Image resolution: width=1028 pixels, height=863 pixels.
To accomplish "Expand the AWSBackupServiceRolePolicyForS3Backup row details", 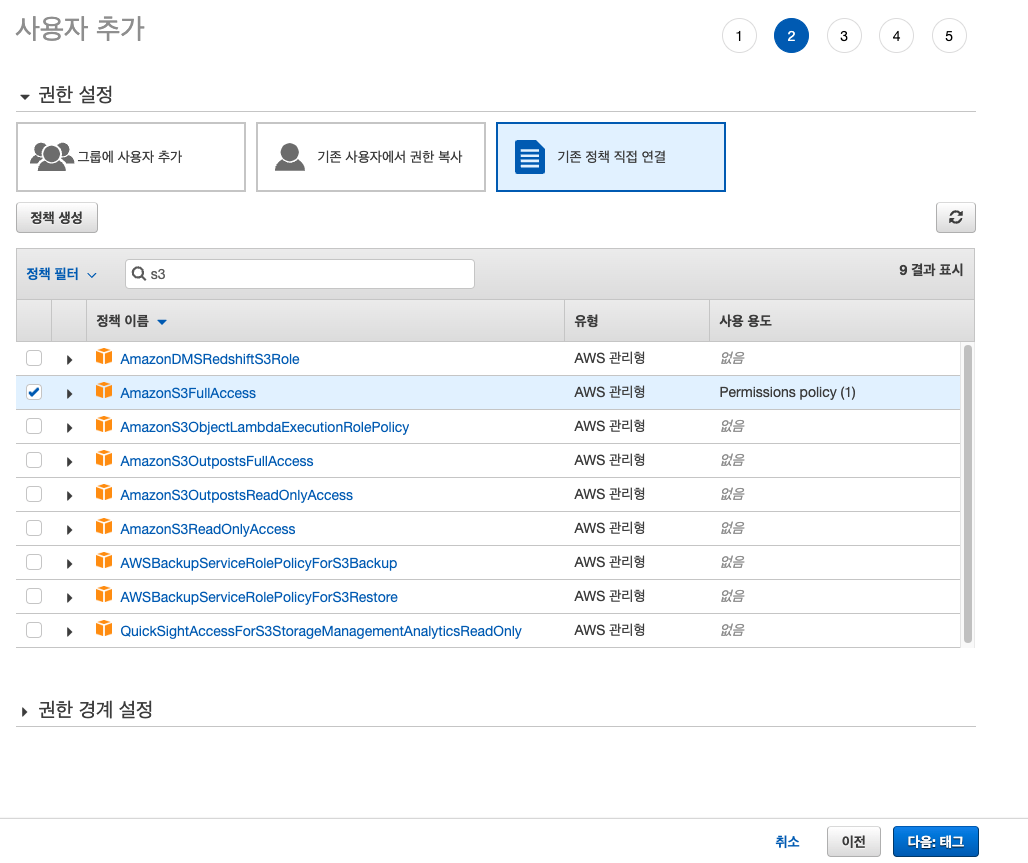I will pyautogui.click(x=69, y=564).
